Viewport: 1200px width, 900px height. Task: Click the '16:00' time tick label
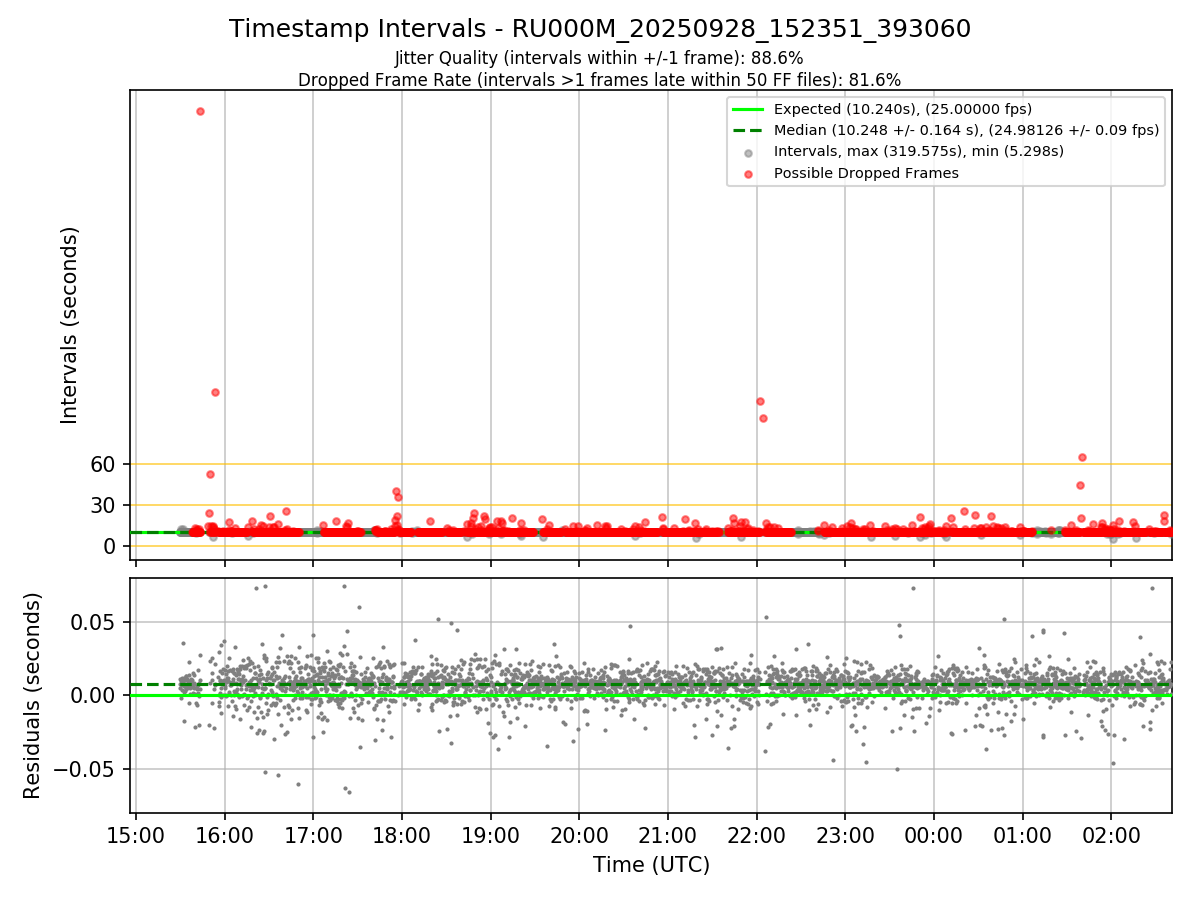pos(224,834)
